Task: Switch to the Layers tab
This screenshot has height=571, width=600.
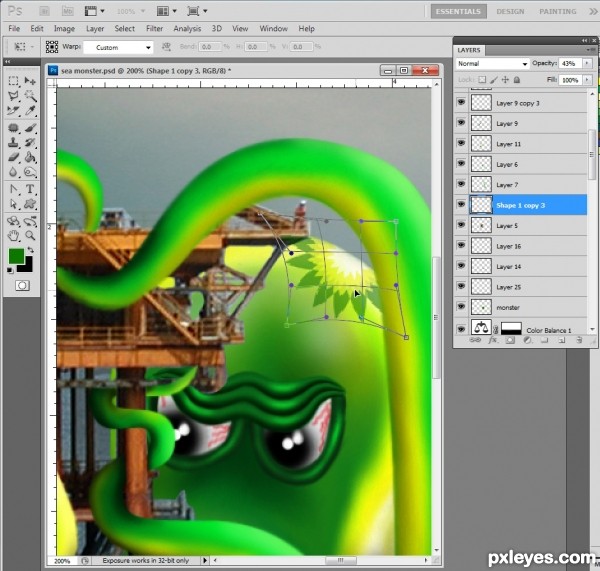Action: point(469,50)
